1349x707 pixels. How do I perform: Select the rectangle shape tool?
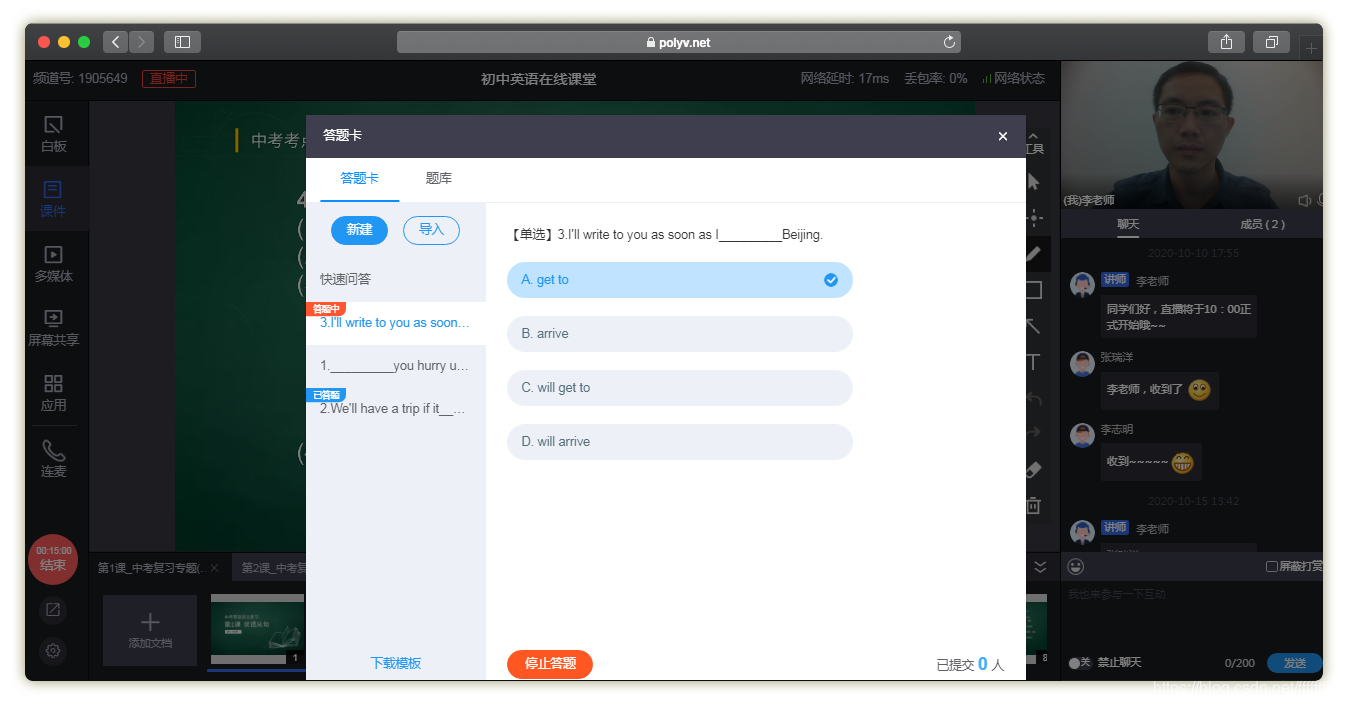click(x=1034, y=290)
